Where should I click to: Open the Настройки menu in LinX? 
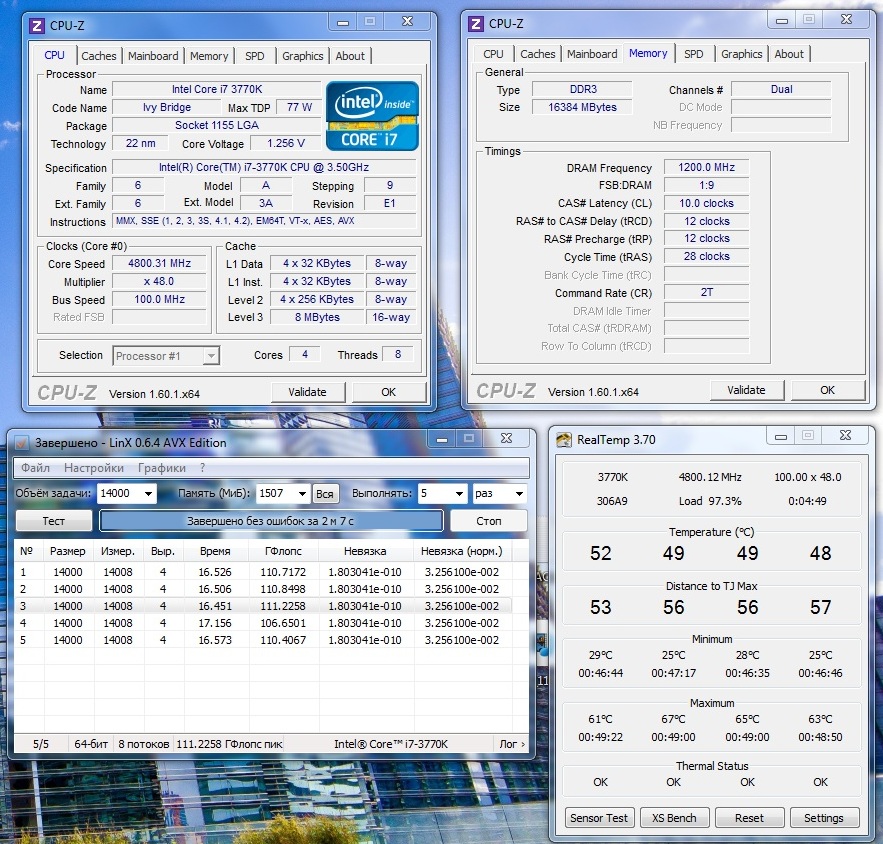tap(94, 468)
